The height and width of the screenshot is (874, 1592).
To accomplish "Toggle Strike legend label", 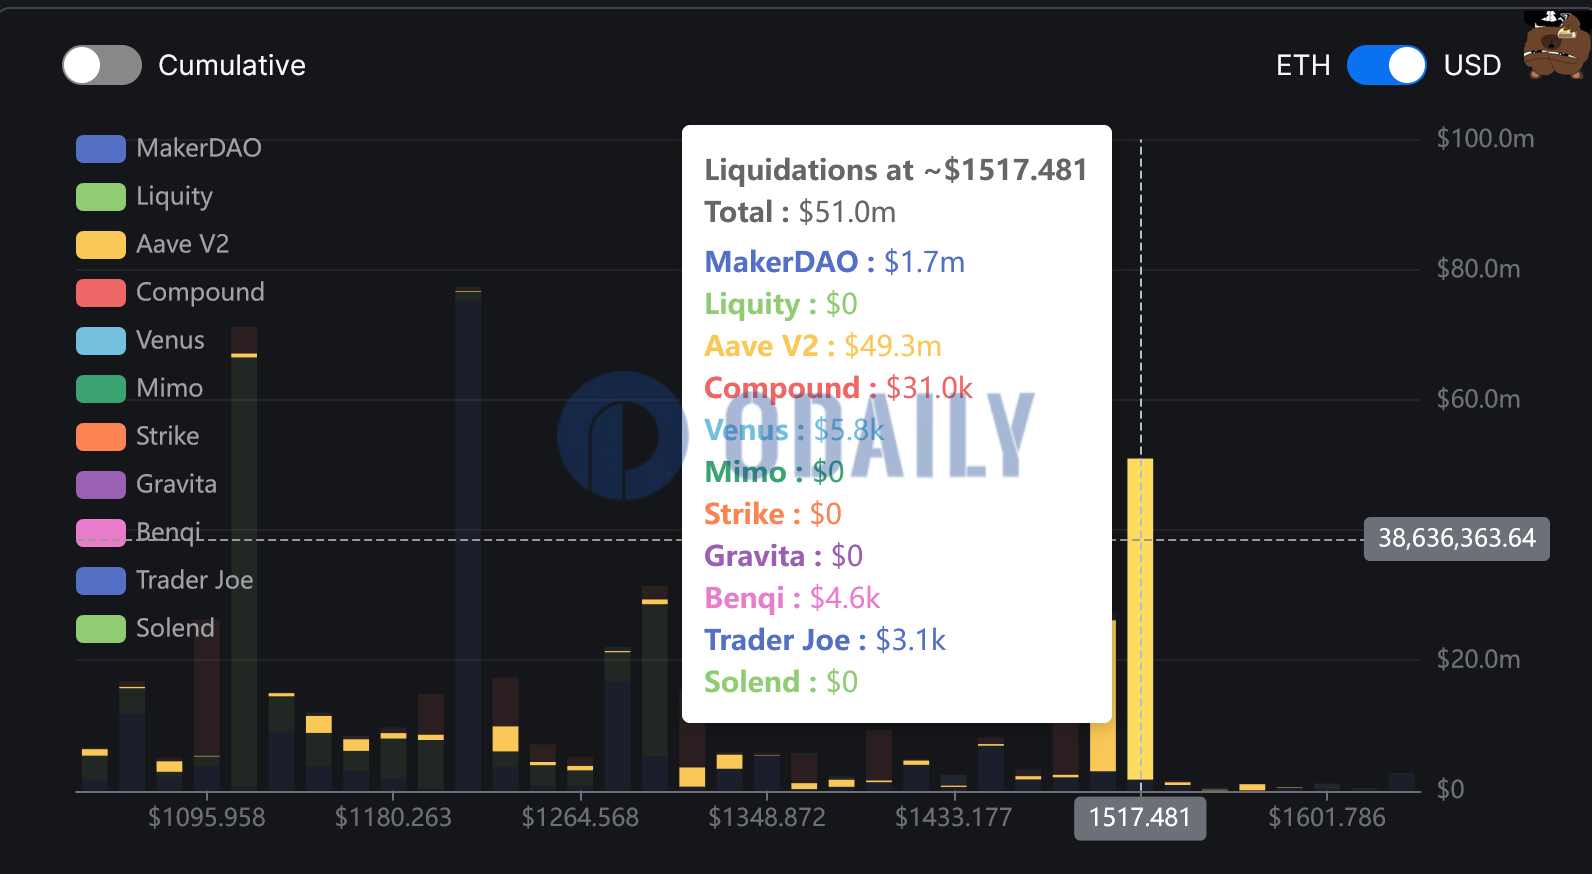I will [x=167, y=436].
